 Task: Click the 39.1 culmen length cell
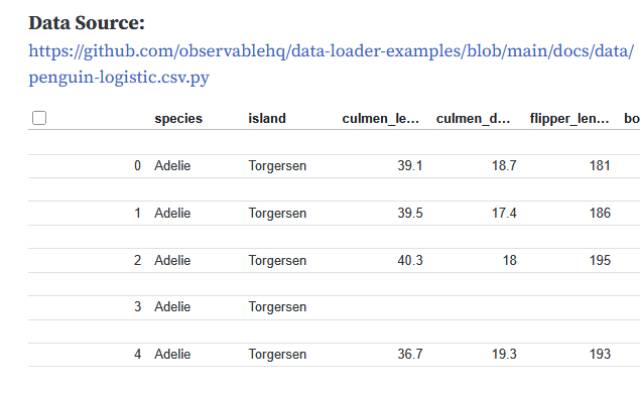[410, 166]
